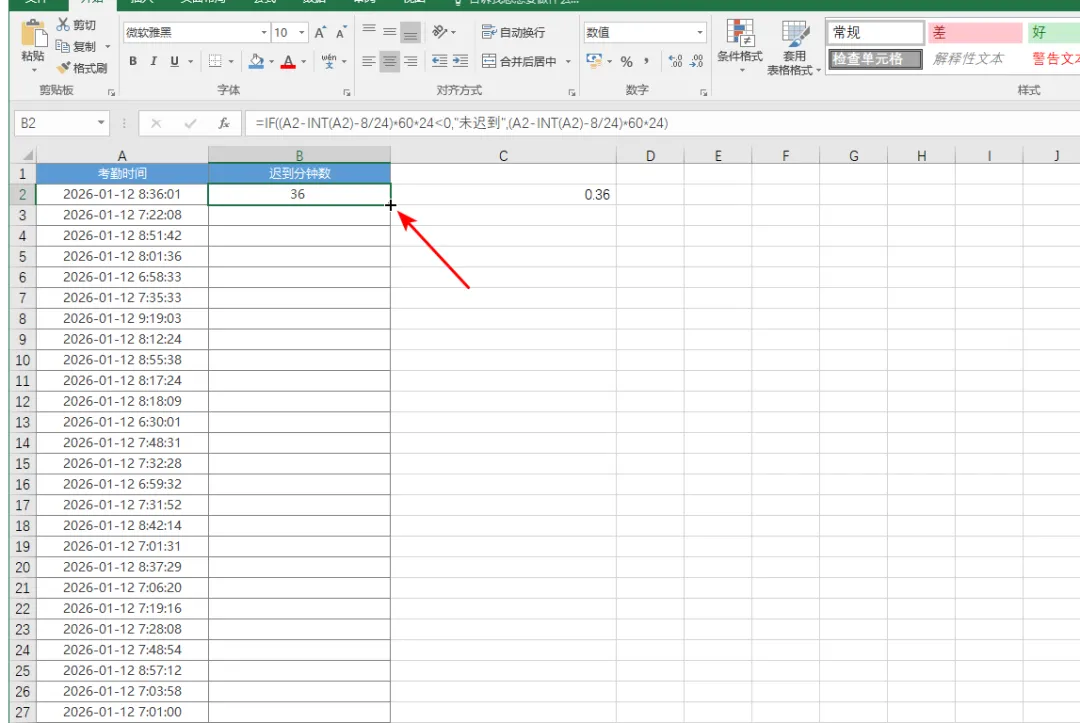Image resolution: width=1080 pixels, height=723 pixels.
Task: Toggle Bold formatting
Action: (x=133, y=61)
